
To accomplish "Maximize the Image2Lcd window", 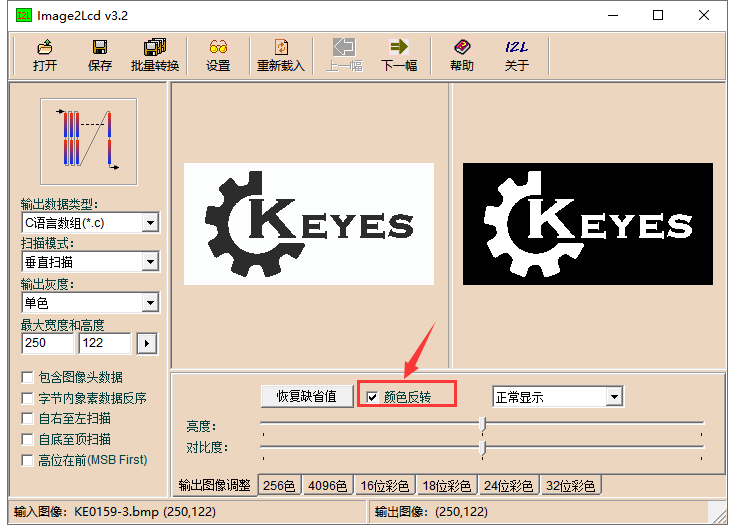I will 658,15.
